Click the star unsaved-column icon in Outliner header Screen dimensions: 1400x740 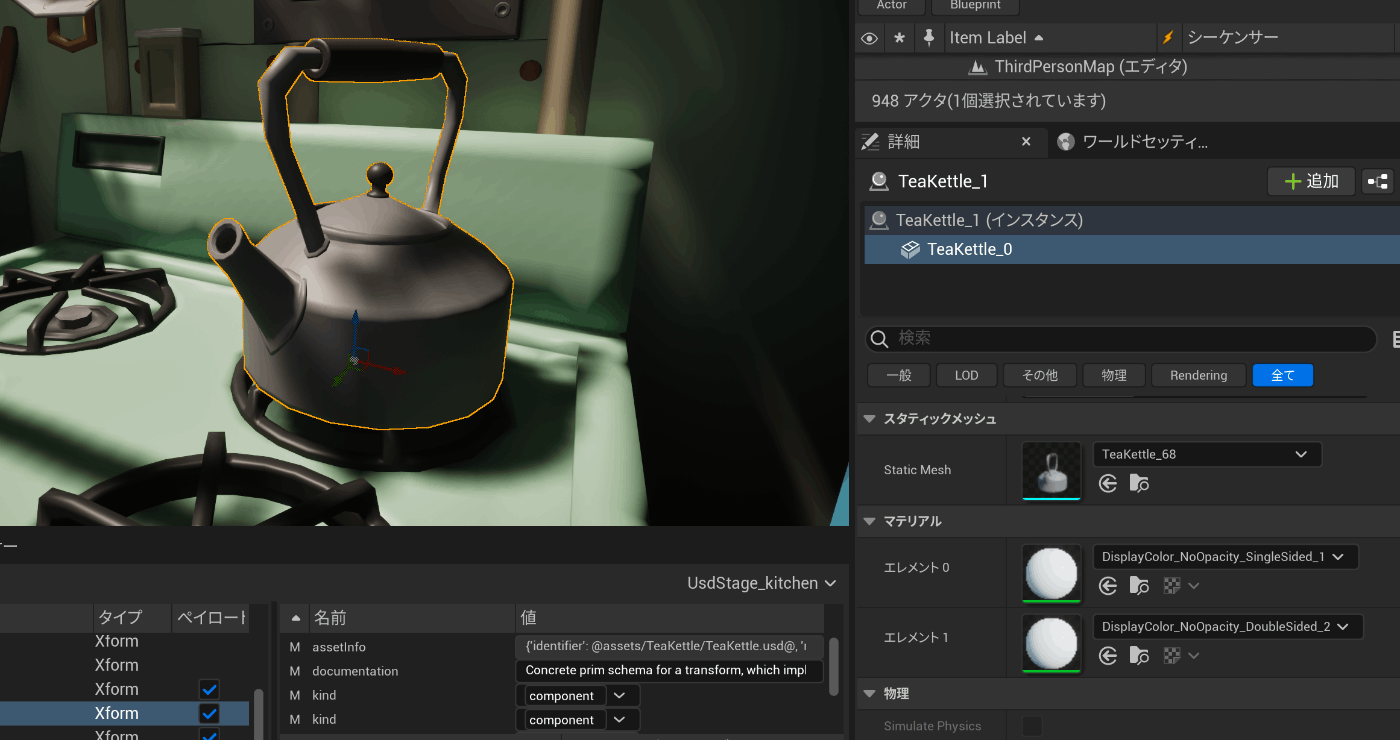point(899,38)
